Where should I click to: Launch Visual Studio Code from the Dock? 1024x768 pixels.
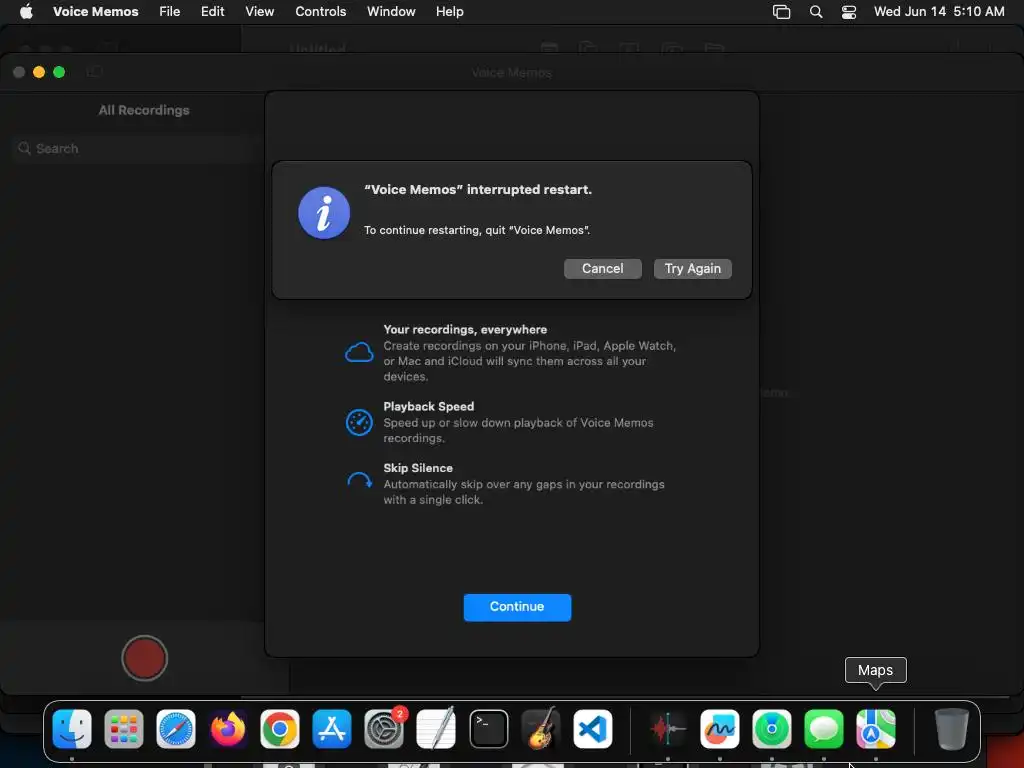point(592,728)
